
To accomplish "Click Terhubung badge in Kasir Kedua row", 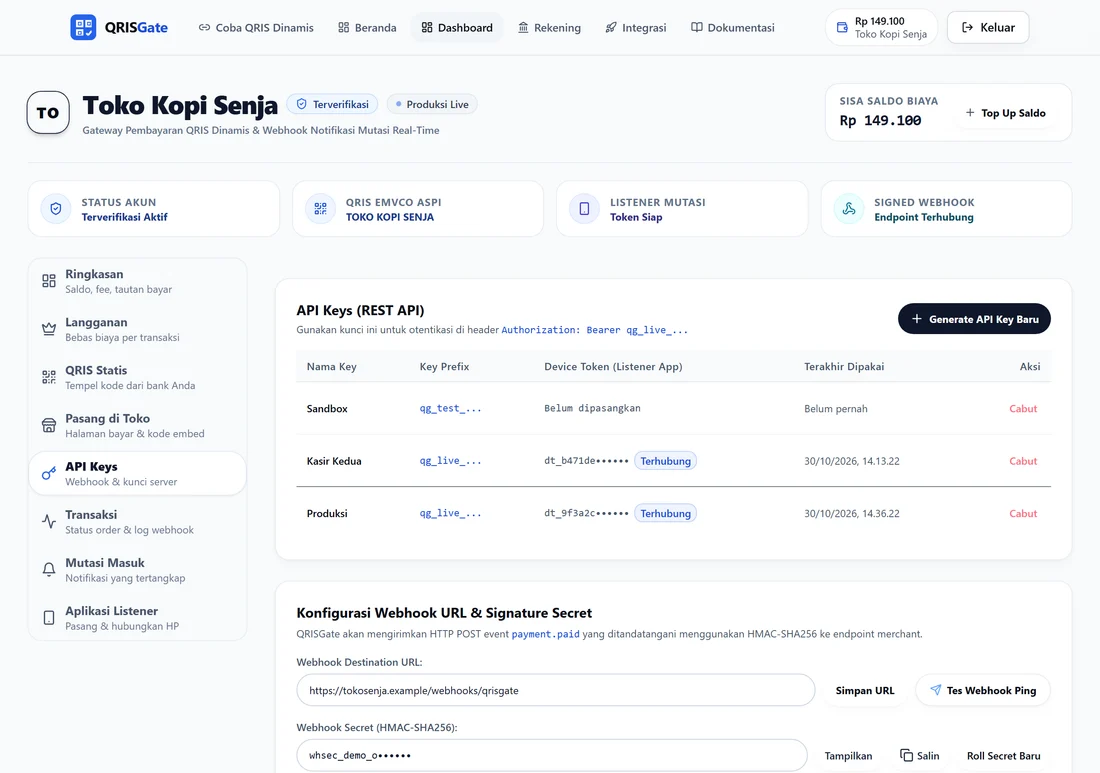I will pos(665,461).
